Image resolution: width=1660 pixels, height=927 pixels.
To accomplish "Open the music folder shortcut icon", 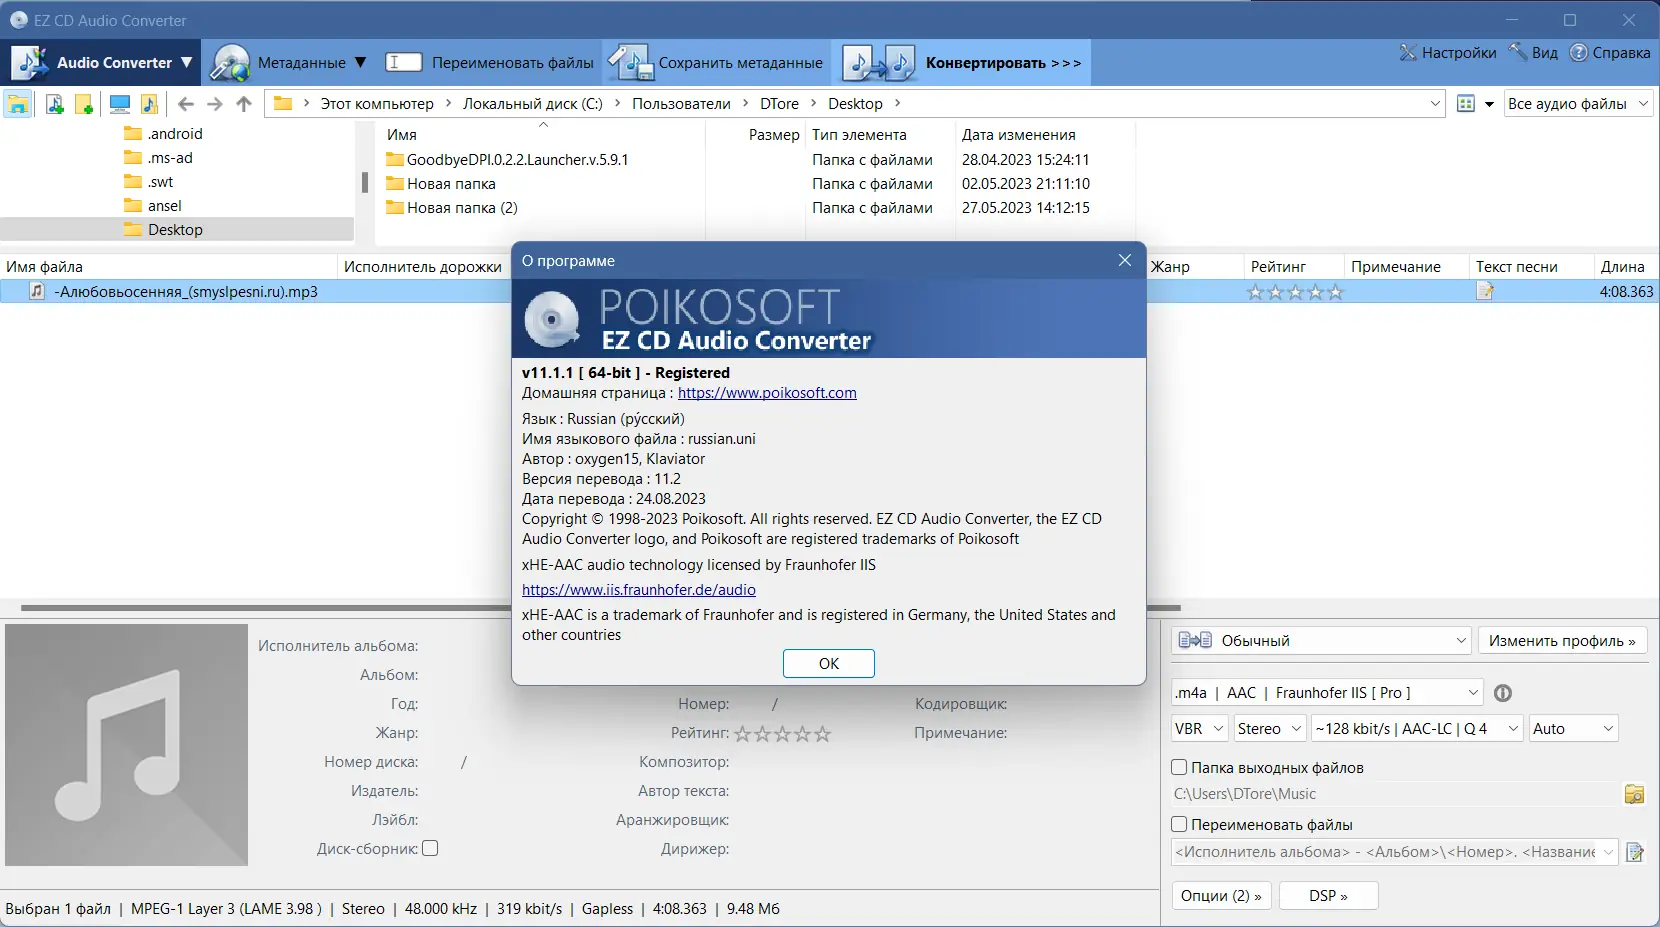I will (150, 103).
